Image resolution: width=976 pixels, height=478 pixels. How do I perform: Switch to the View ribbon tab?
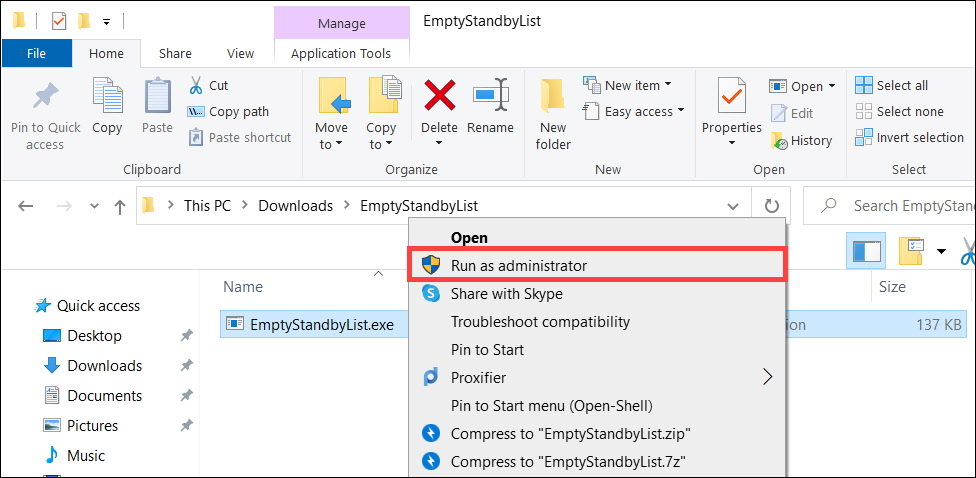point(240,54)
